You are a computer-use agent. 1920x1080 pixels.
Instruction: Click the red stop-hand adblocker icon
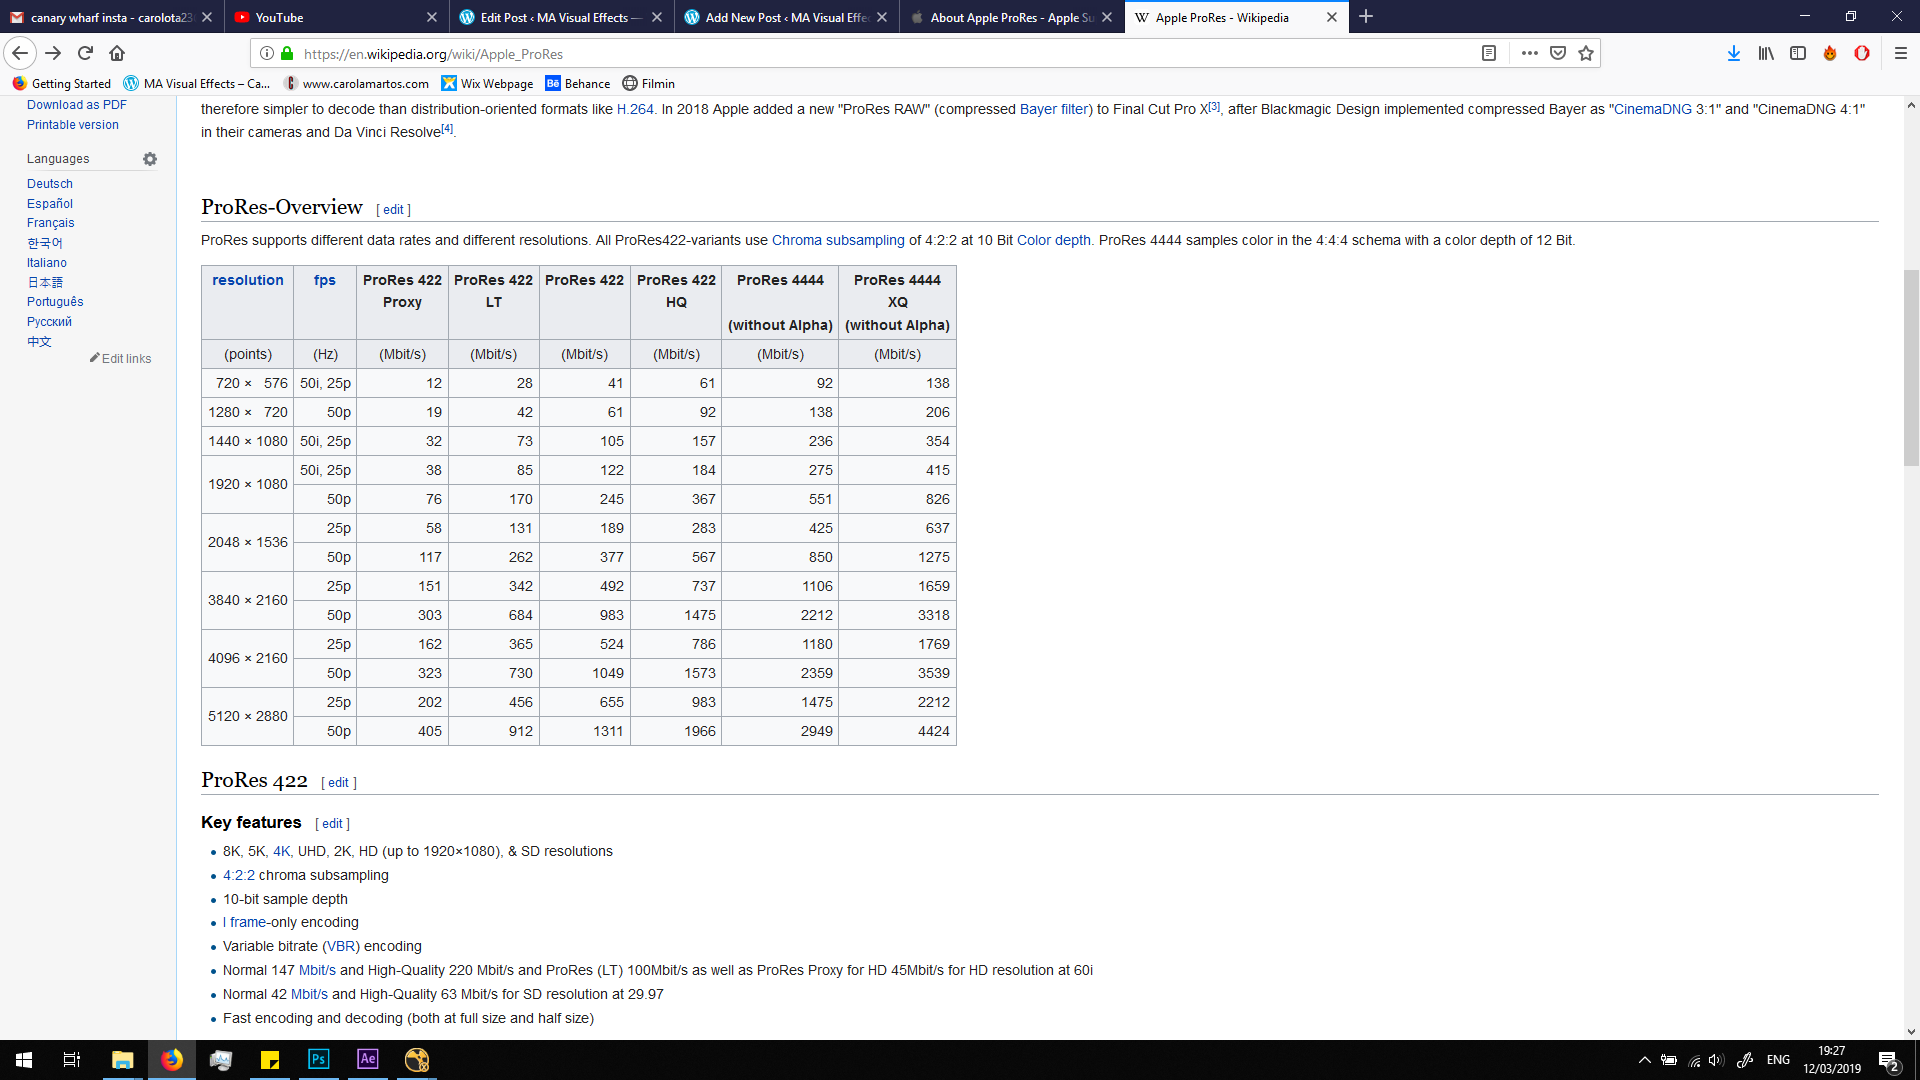[1862, 54]
